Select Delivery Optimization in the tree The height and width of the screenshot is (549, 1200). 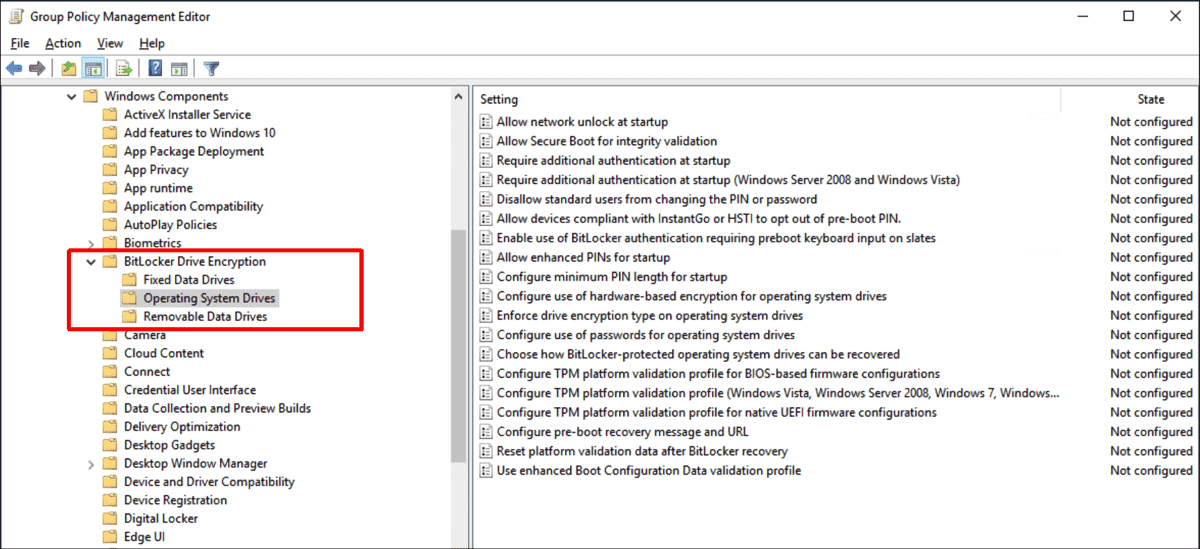182,427
